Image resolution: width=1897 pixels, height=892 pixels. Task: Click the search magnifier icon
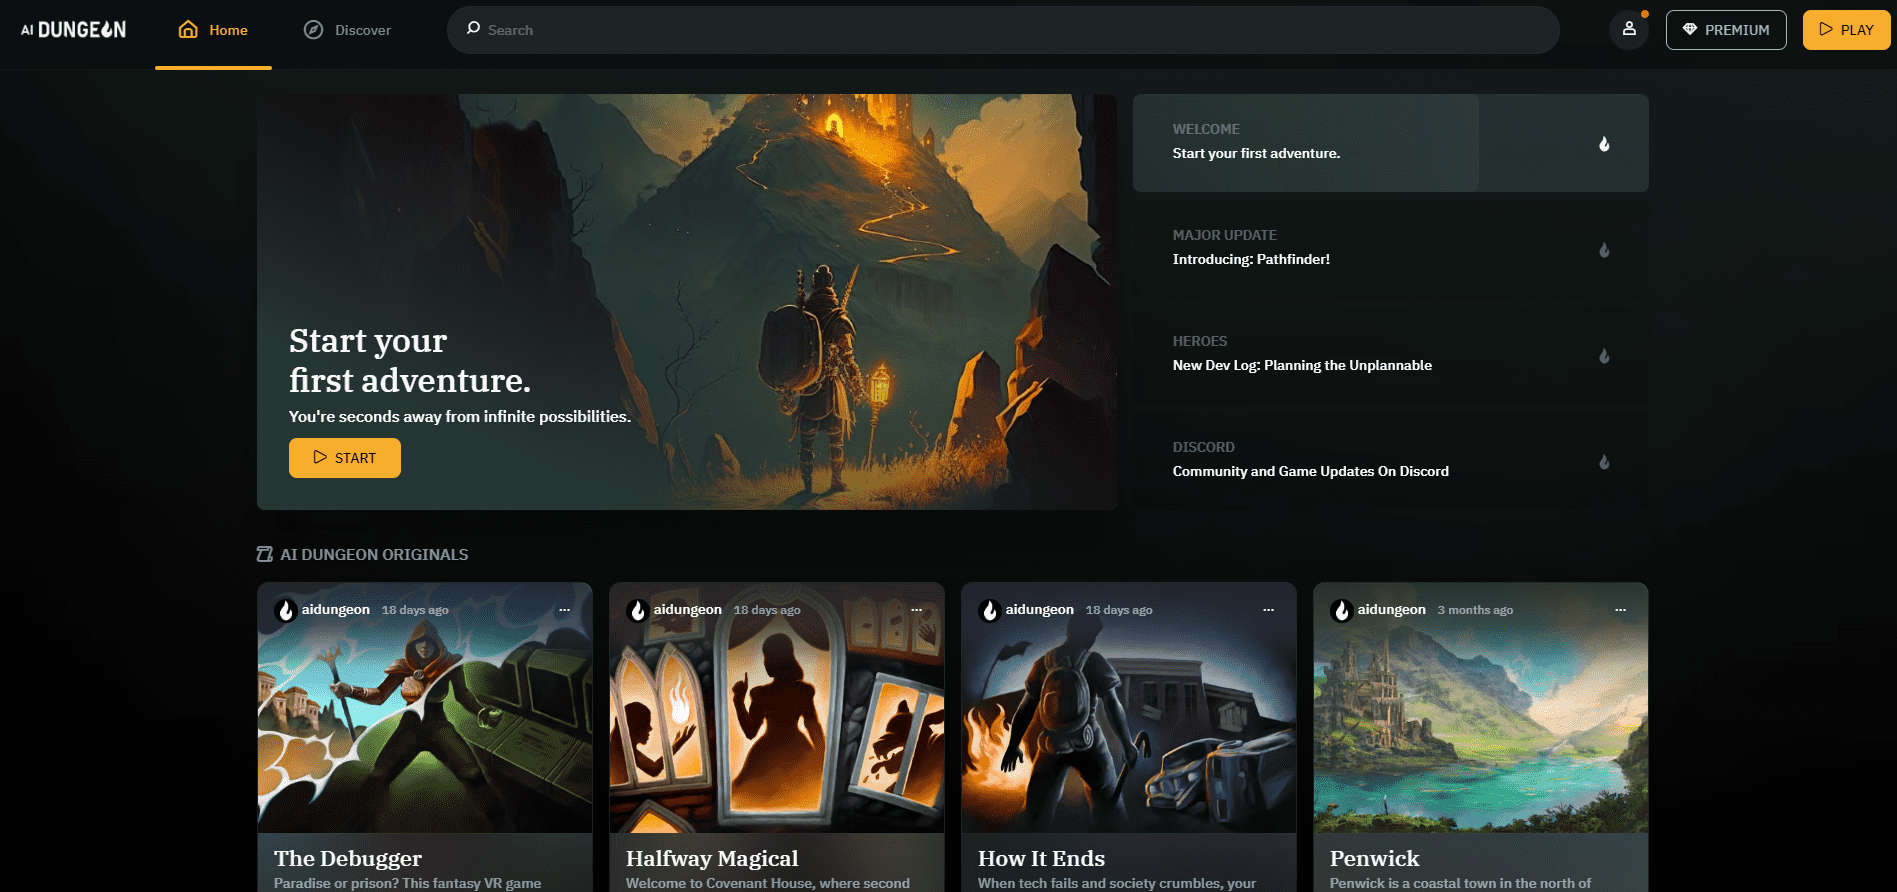pos(473,29)
